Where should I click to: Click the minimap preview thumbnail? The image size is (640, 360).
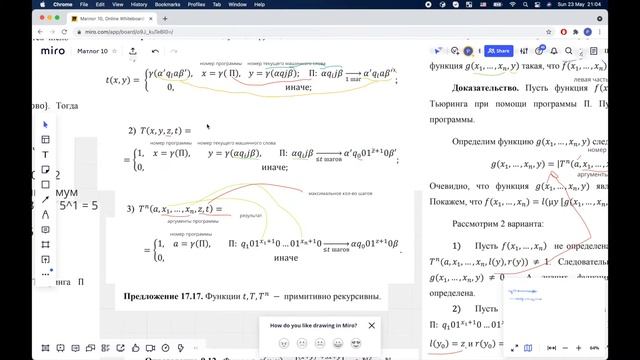(x=554, y=310)
